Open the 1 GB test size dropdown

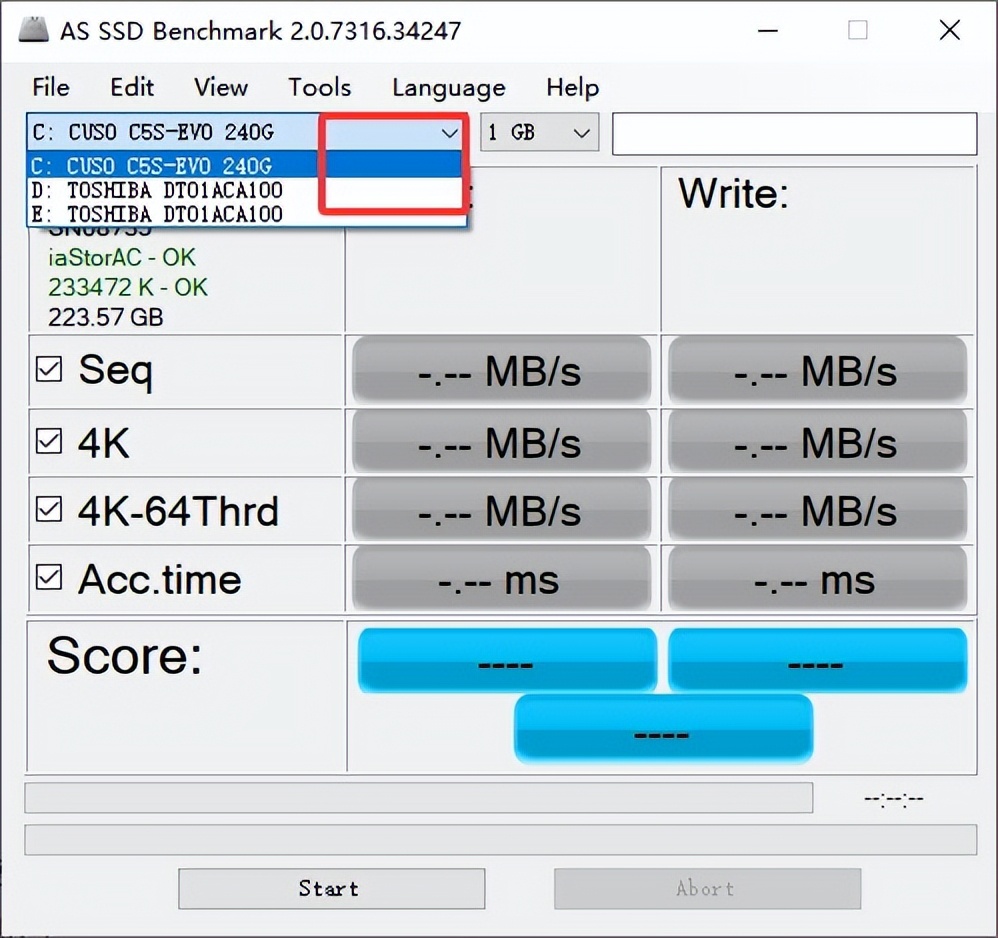point(580,132)
